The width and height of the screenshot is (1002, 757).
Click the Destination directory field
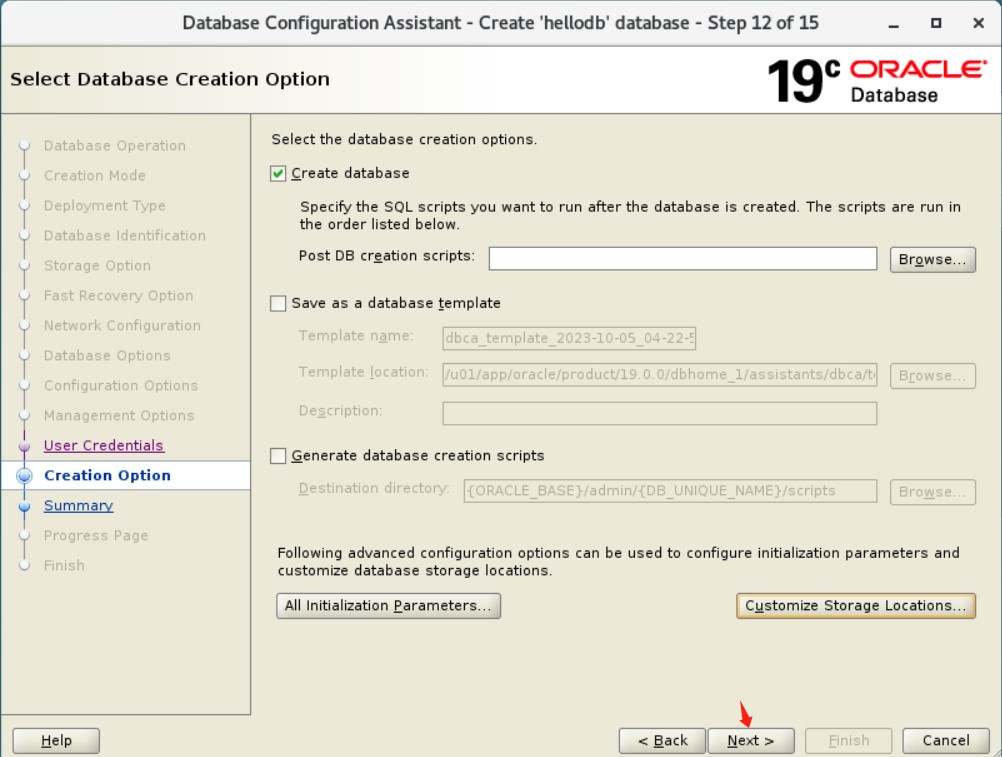[670, 491]
